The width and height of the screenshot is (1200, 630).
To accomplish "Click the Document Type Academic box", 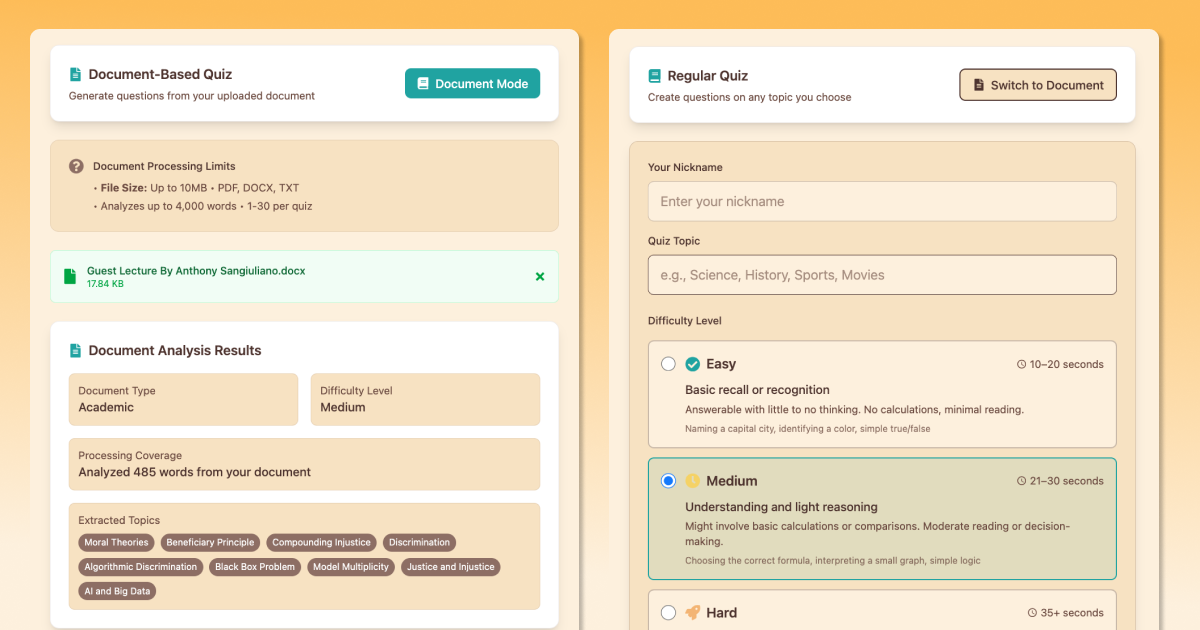I will point(183,400).
